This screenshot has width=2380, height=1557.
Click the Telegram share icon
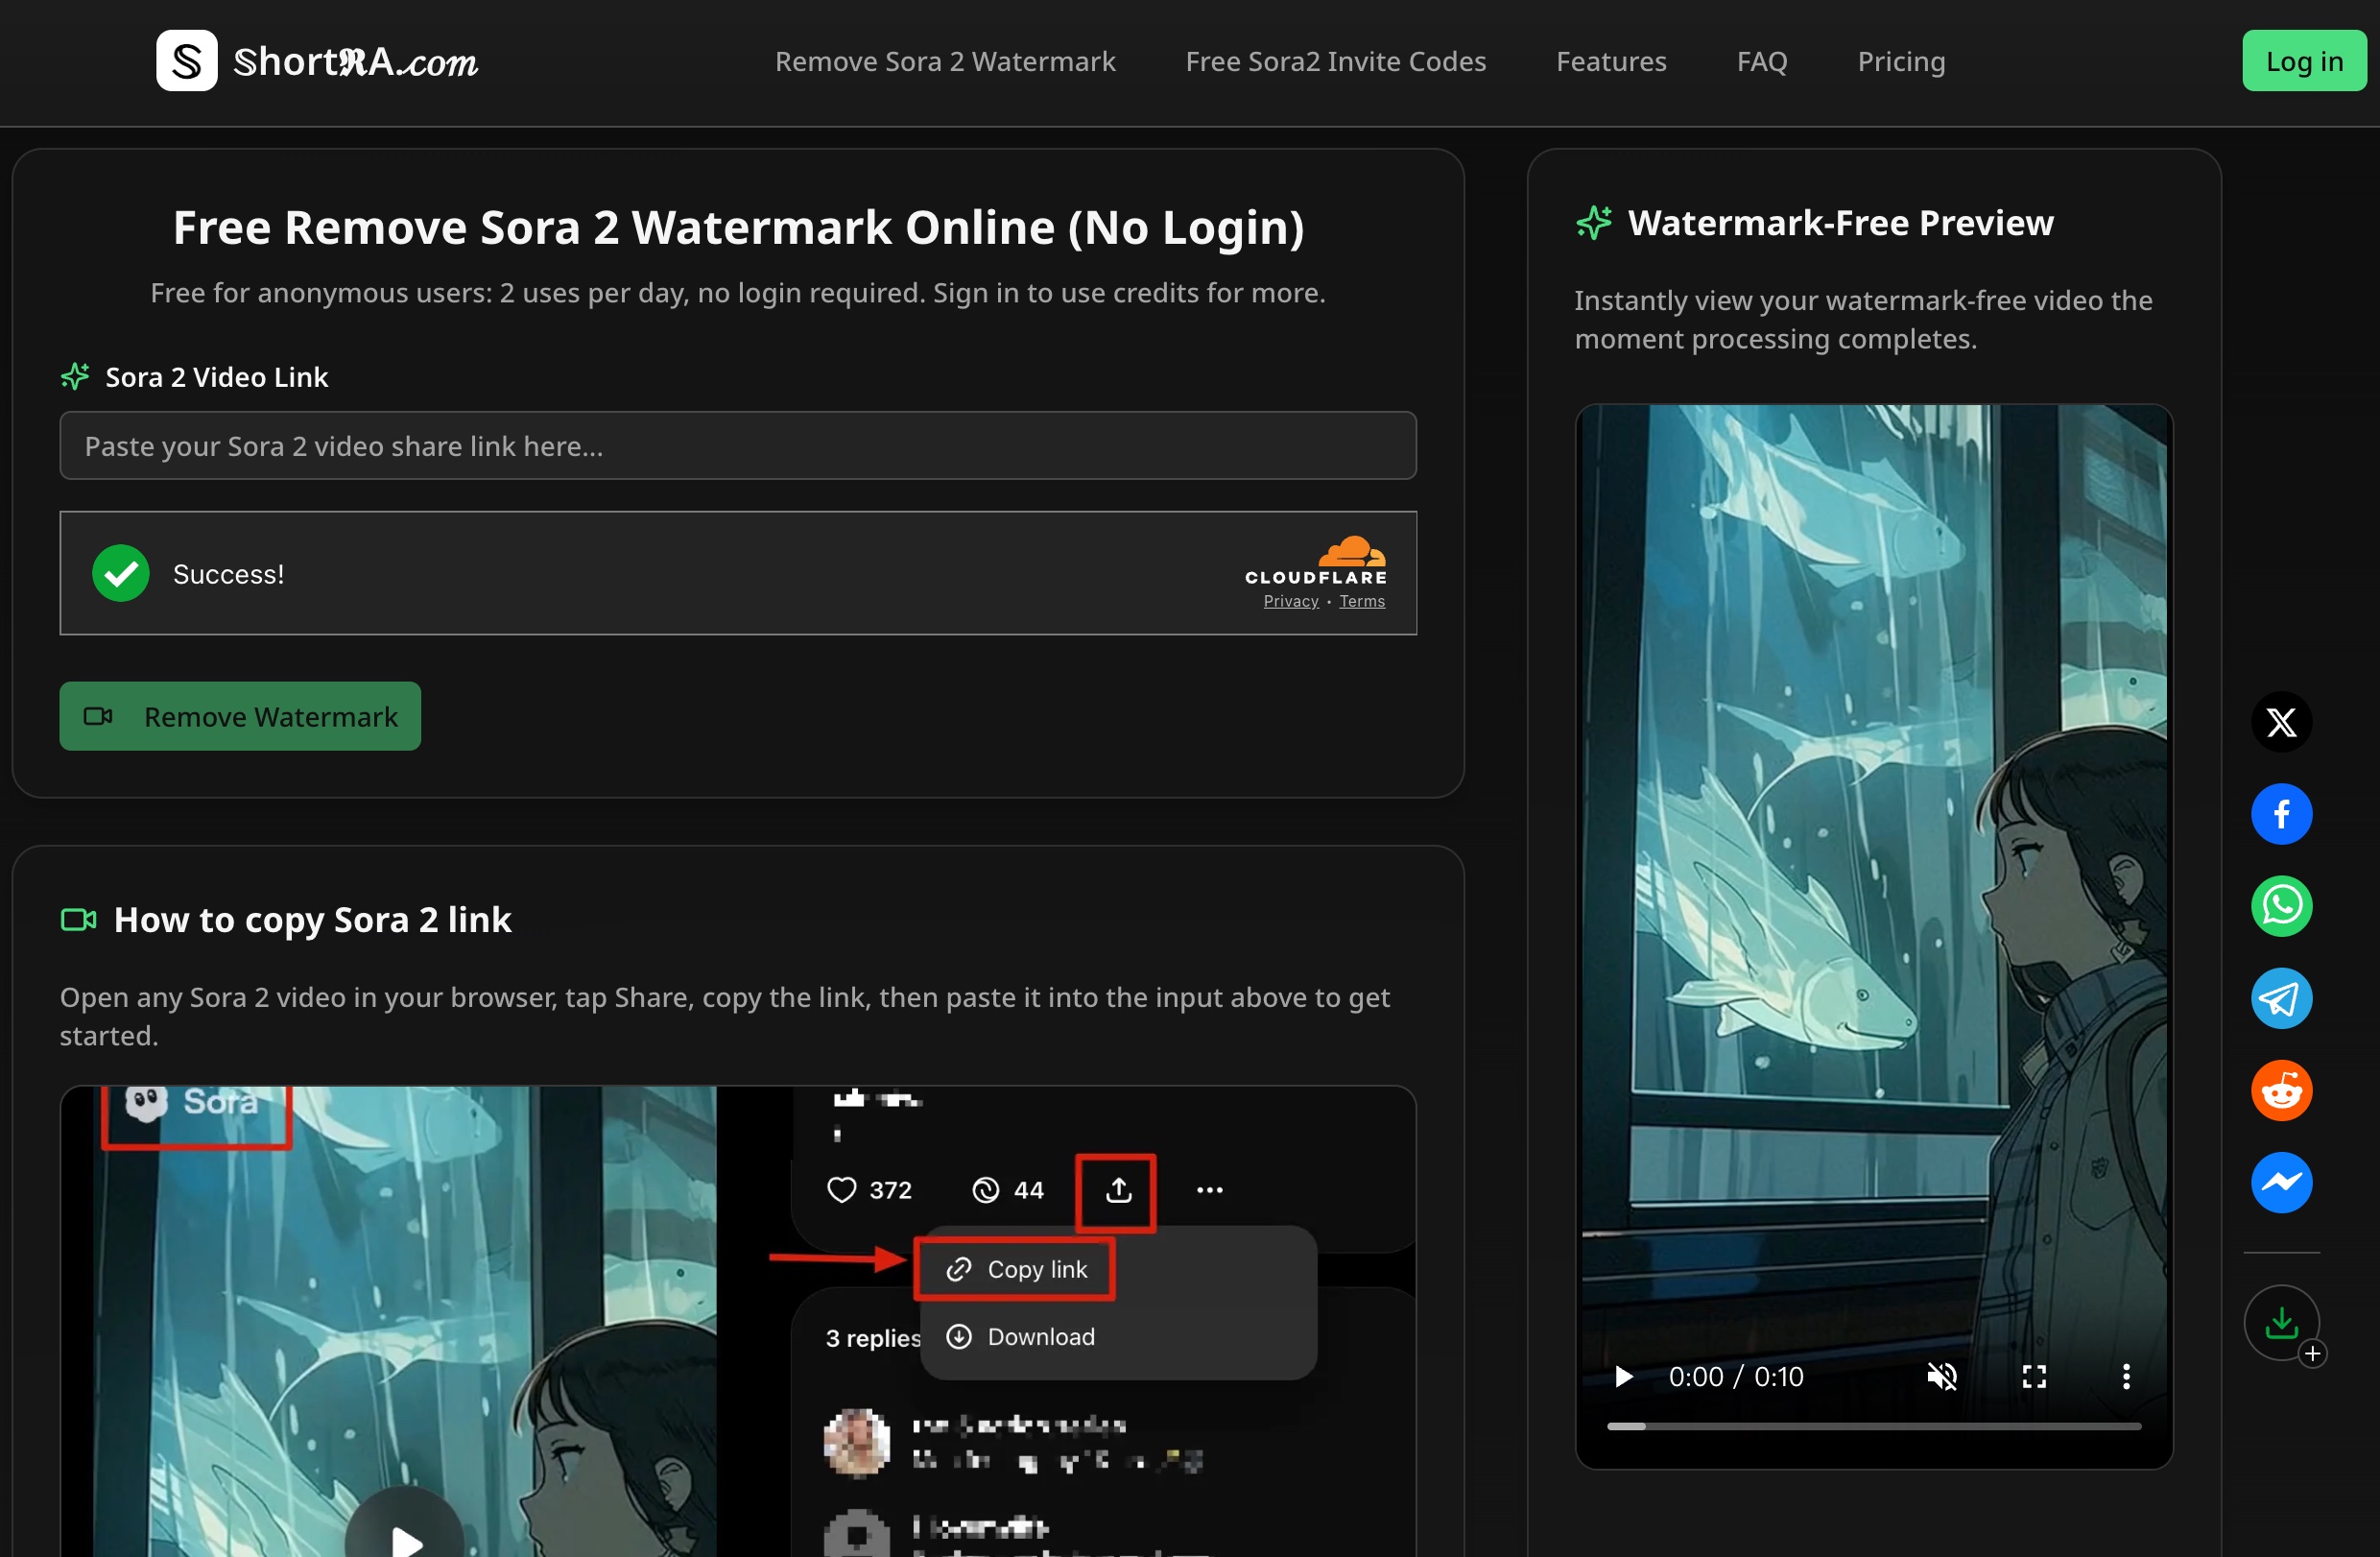tap(2280, 998)
